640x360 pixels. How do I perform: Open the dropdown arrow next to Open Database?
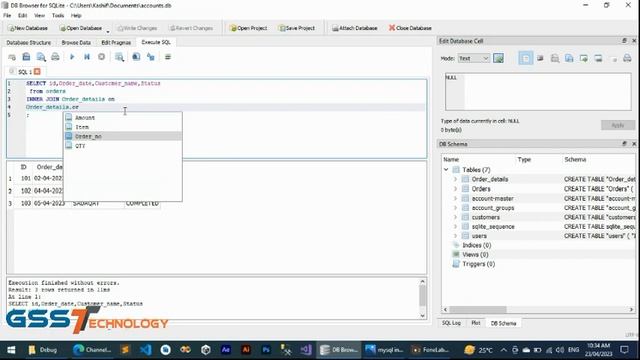pos(108,31)
